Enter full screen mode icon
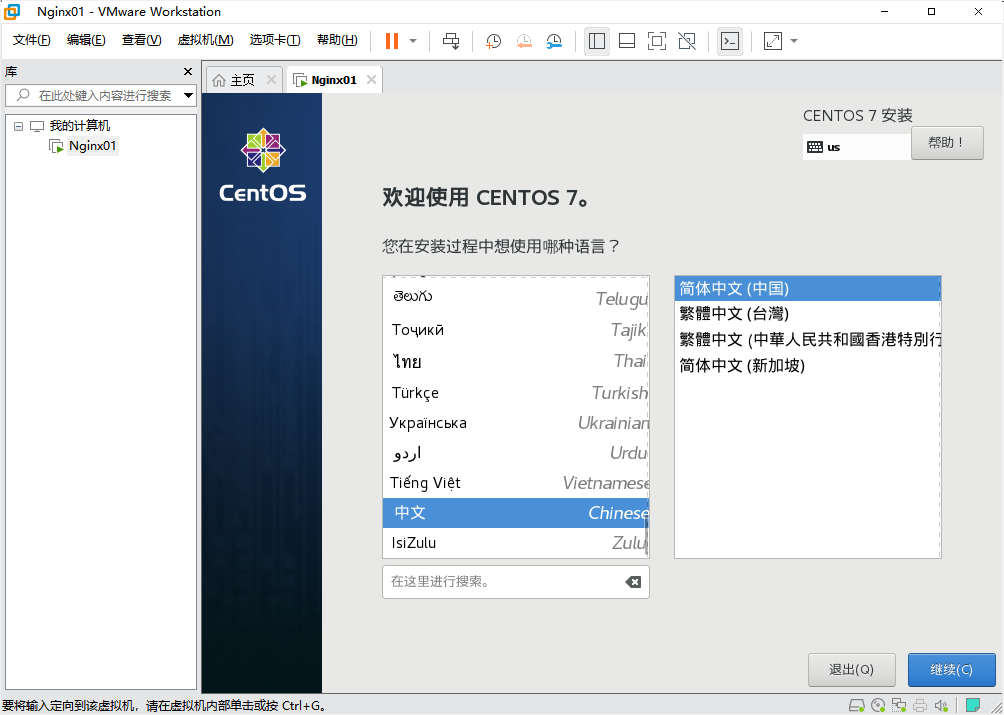The height and width of the screenshot is (715, 1004). coord(657,42)
